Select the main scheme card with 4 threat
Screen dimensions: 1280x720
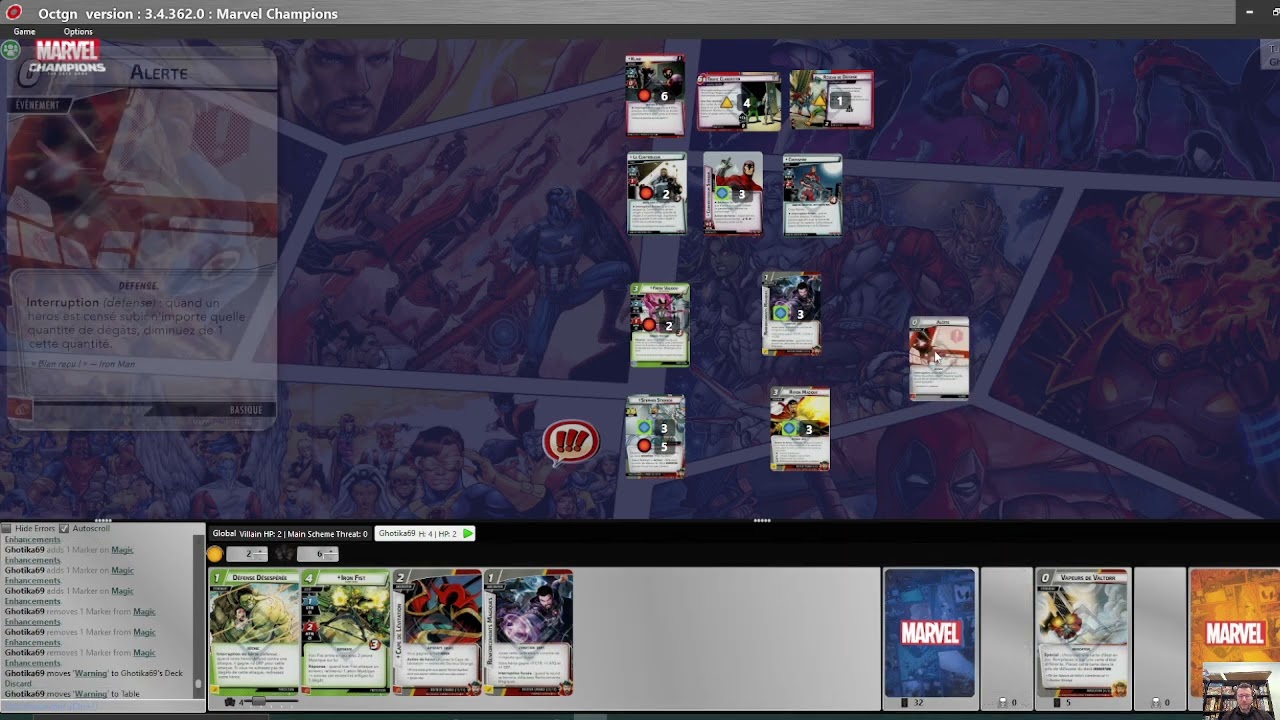[739, 102]
